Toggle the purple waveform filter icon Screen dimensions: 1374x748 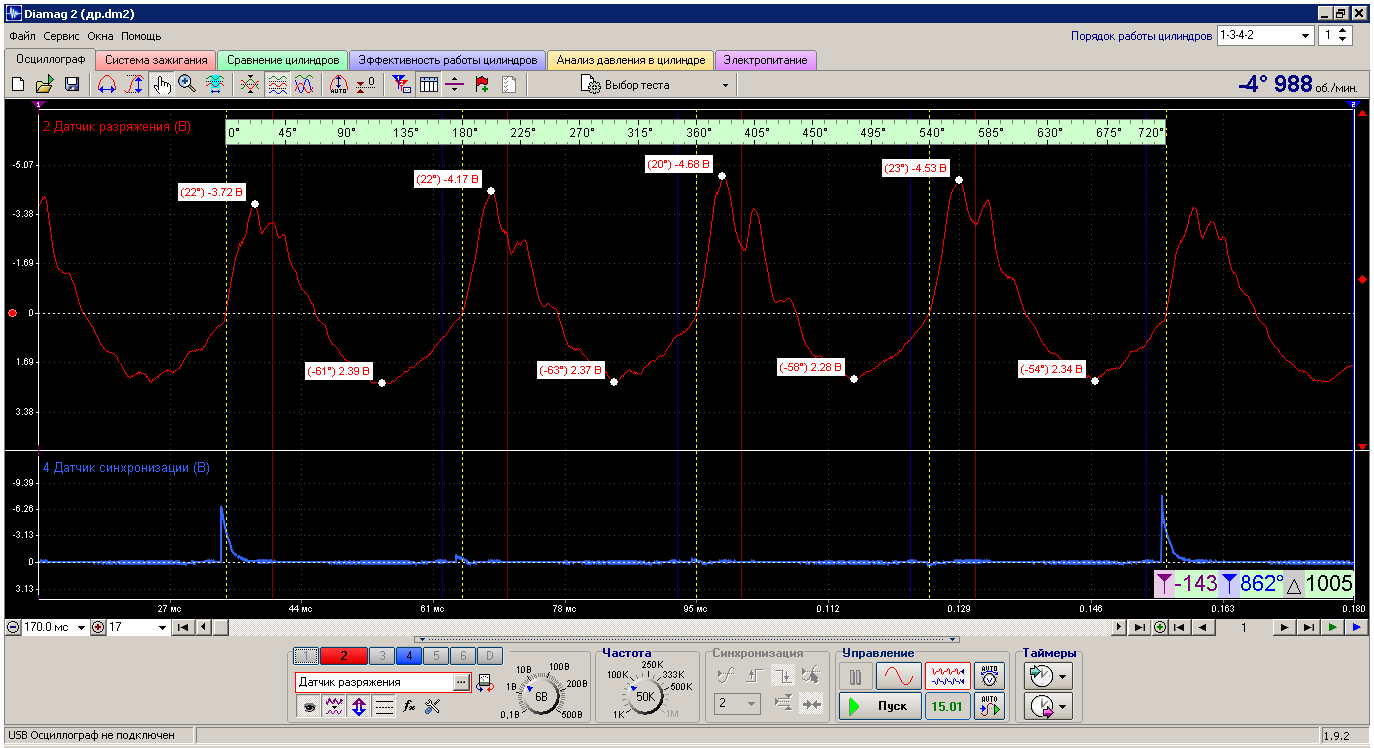pyautogui.click(x=334, y=706)
